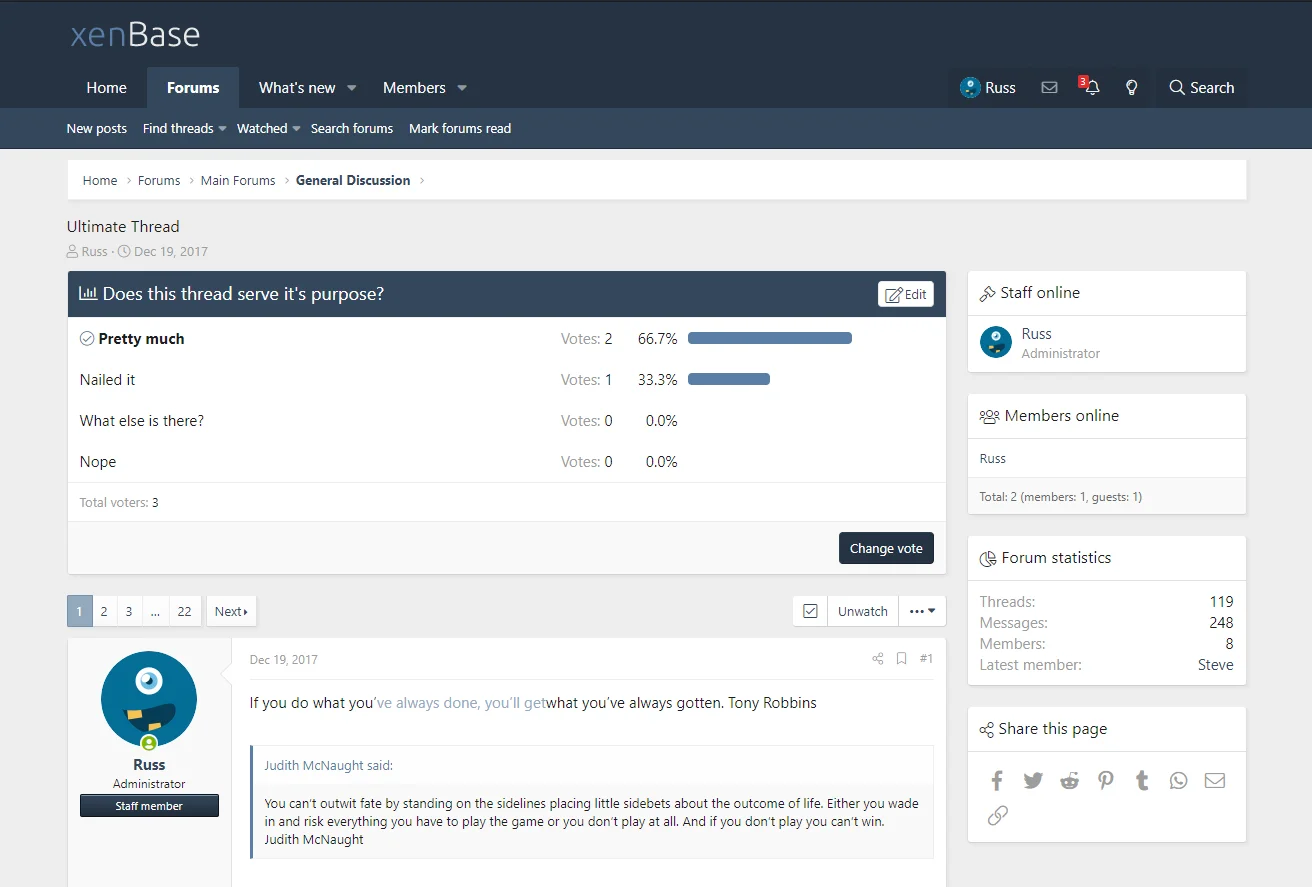Viewport: 1312px width, 887px height.
Task: Open the conversations envelope icon
Action: coord(1049,88)
